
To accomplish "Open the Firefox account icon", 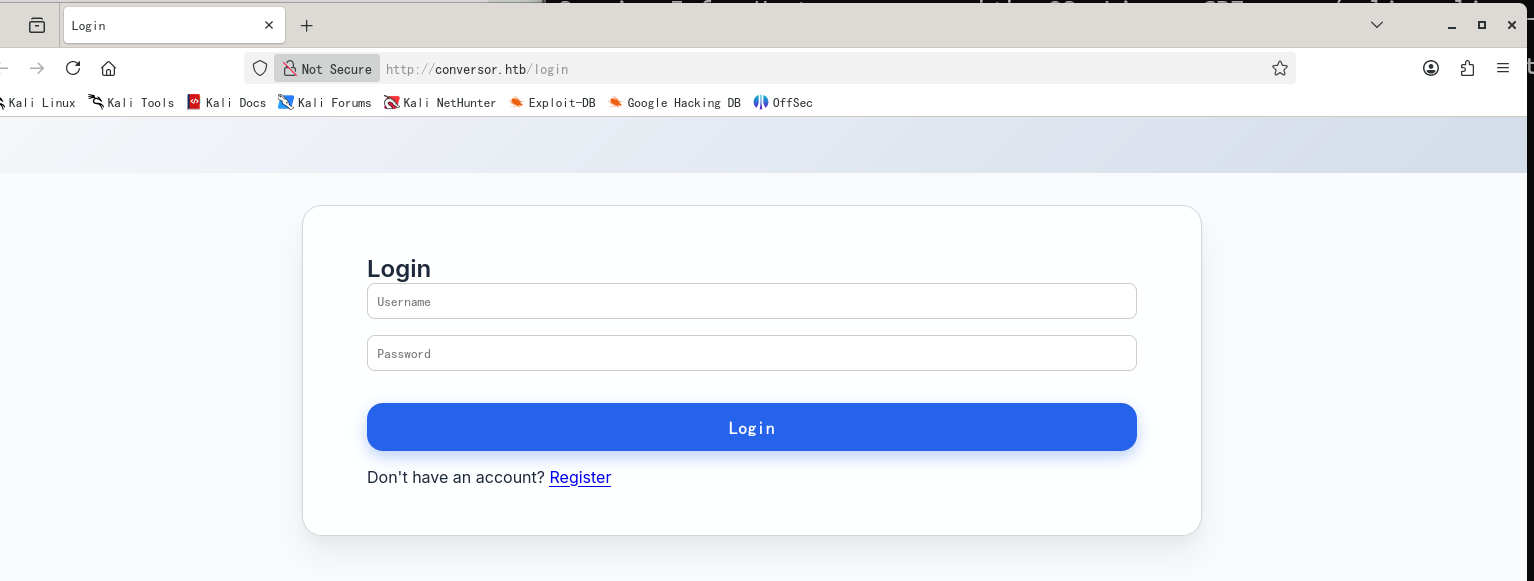I will (1431, 68).
